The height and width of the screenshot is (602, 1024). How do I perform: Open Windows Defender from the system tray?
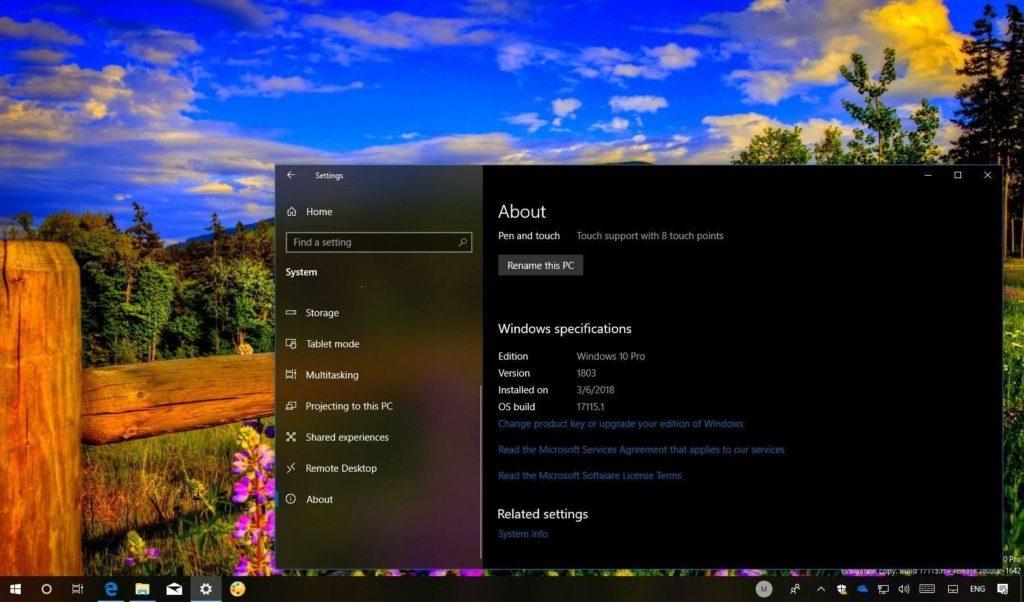(x=841, y=589)
